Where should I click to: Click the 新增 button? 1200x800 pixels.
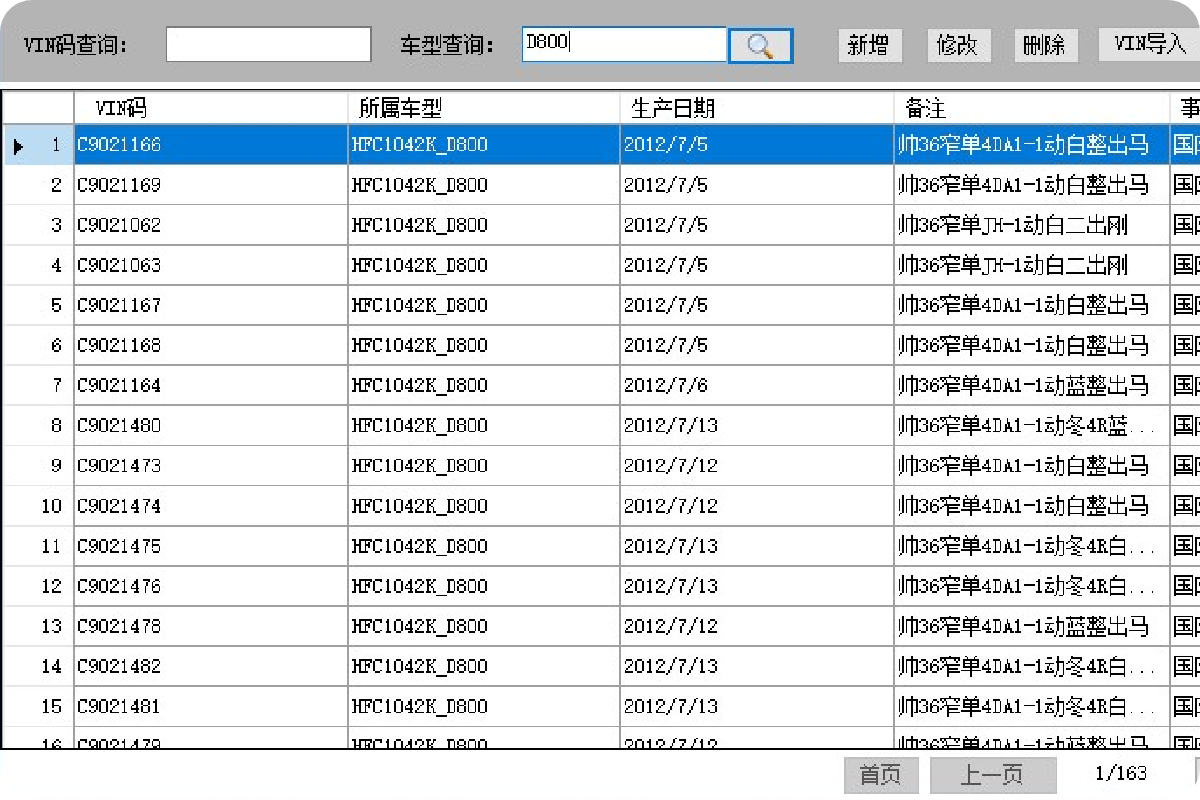point(868,45)
